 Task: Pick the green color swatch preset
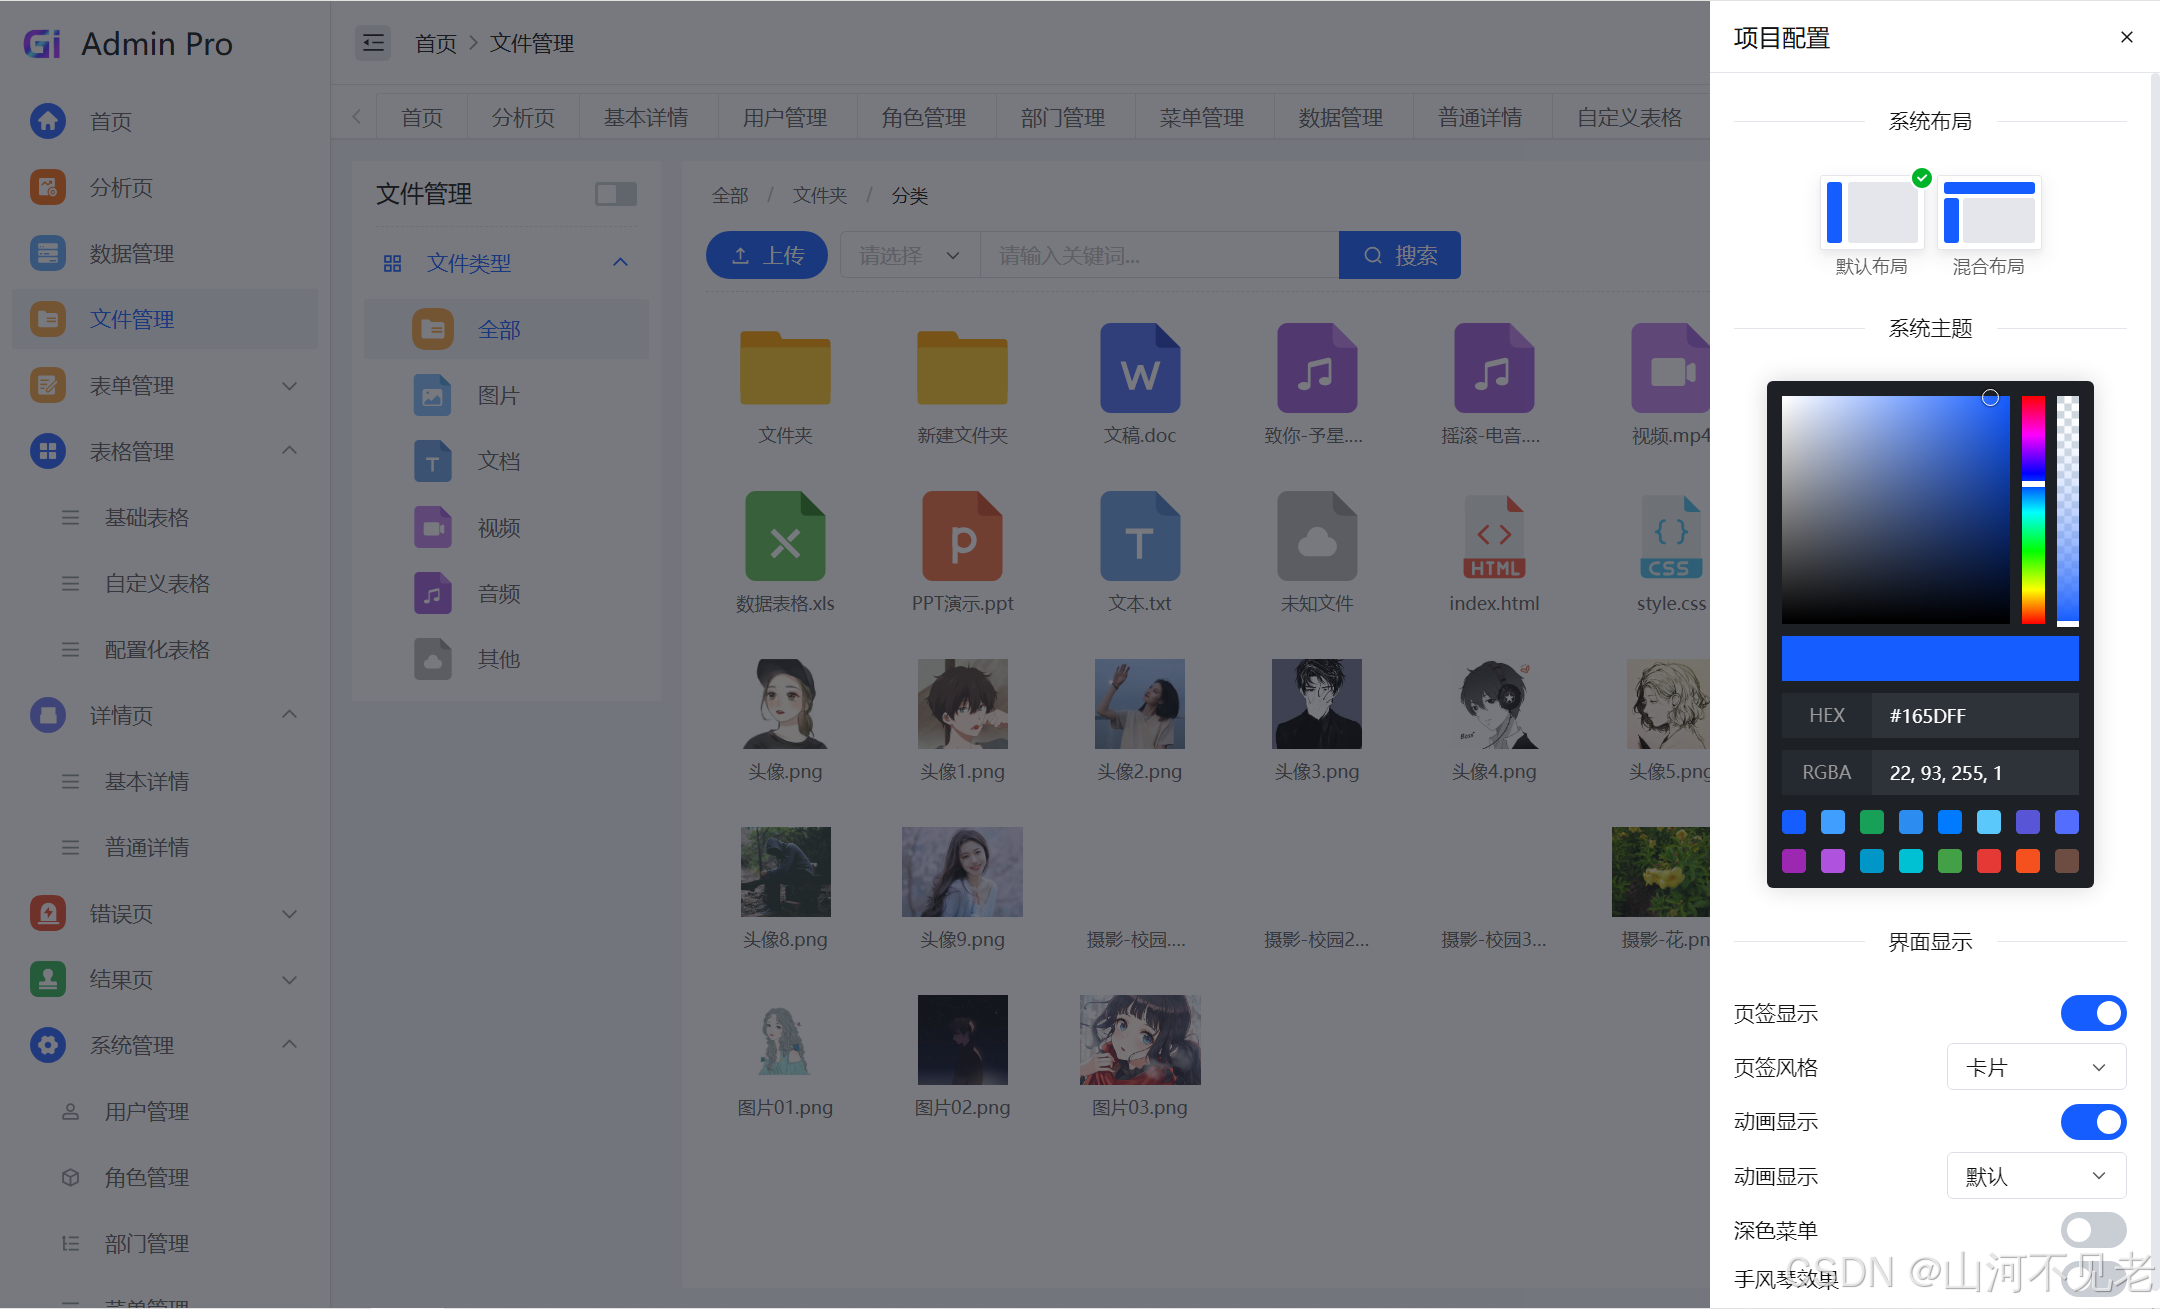[1871, 822]
